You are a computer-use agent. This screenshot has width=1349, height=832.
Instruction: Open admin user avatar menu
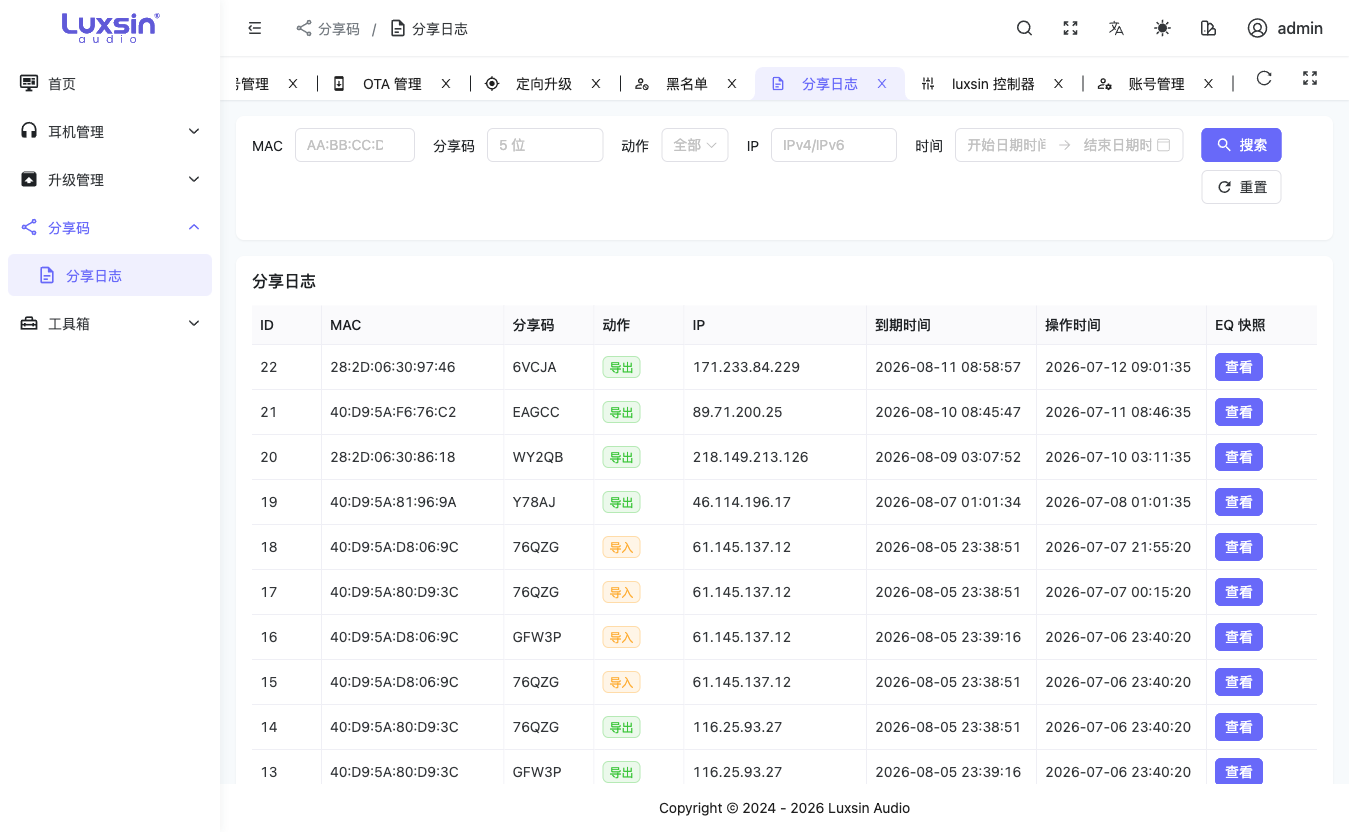[x=1285, y=28]
